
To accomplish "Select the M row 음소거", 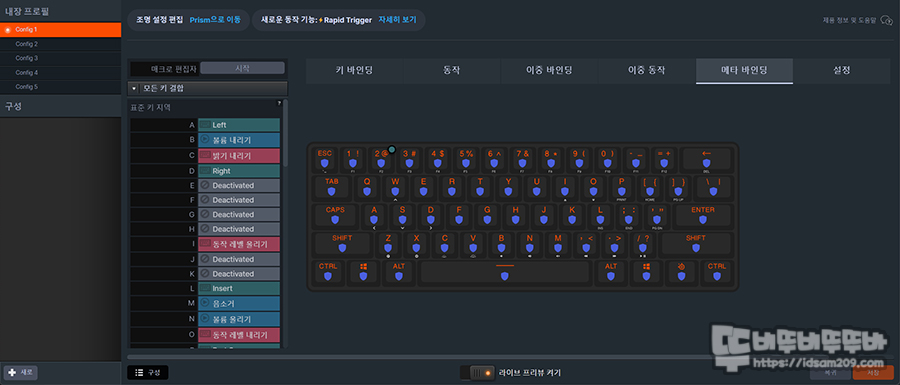I will (x=205, y=304).
